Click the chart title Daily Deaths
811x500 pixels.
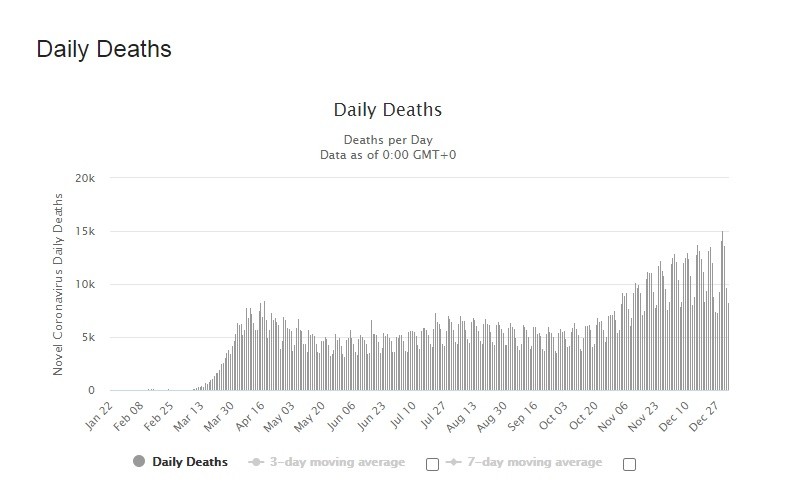pos(386,109)
